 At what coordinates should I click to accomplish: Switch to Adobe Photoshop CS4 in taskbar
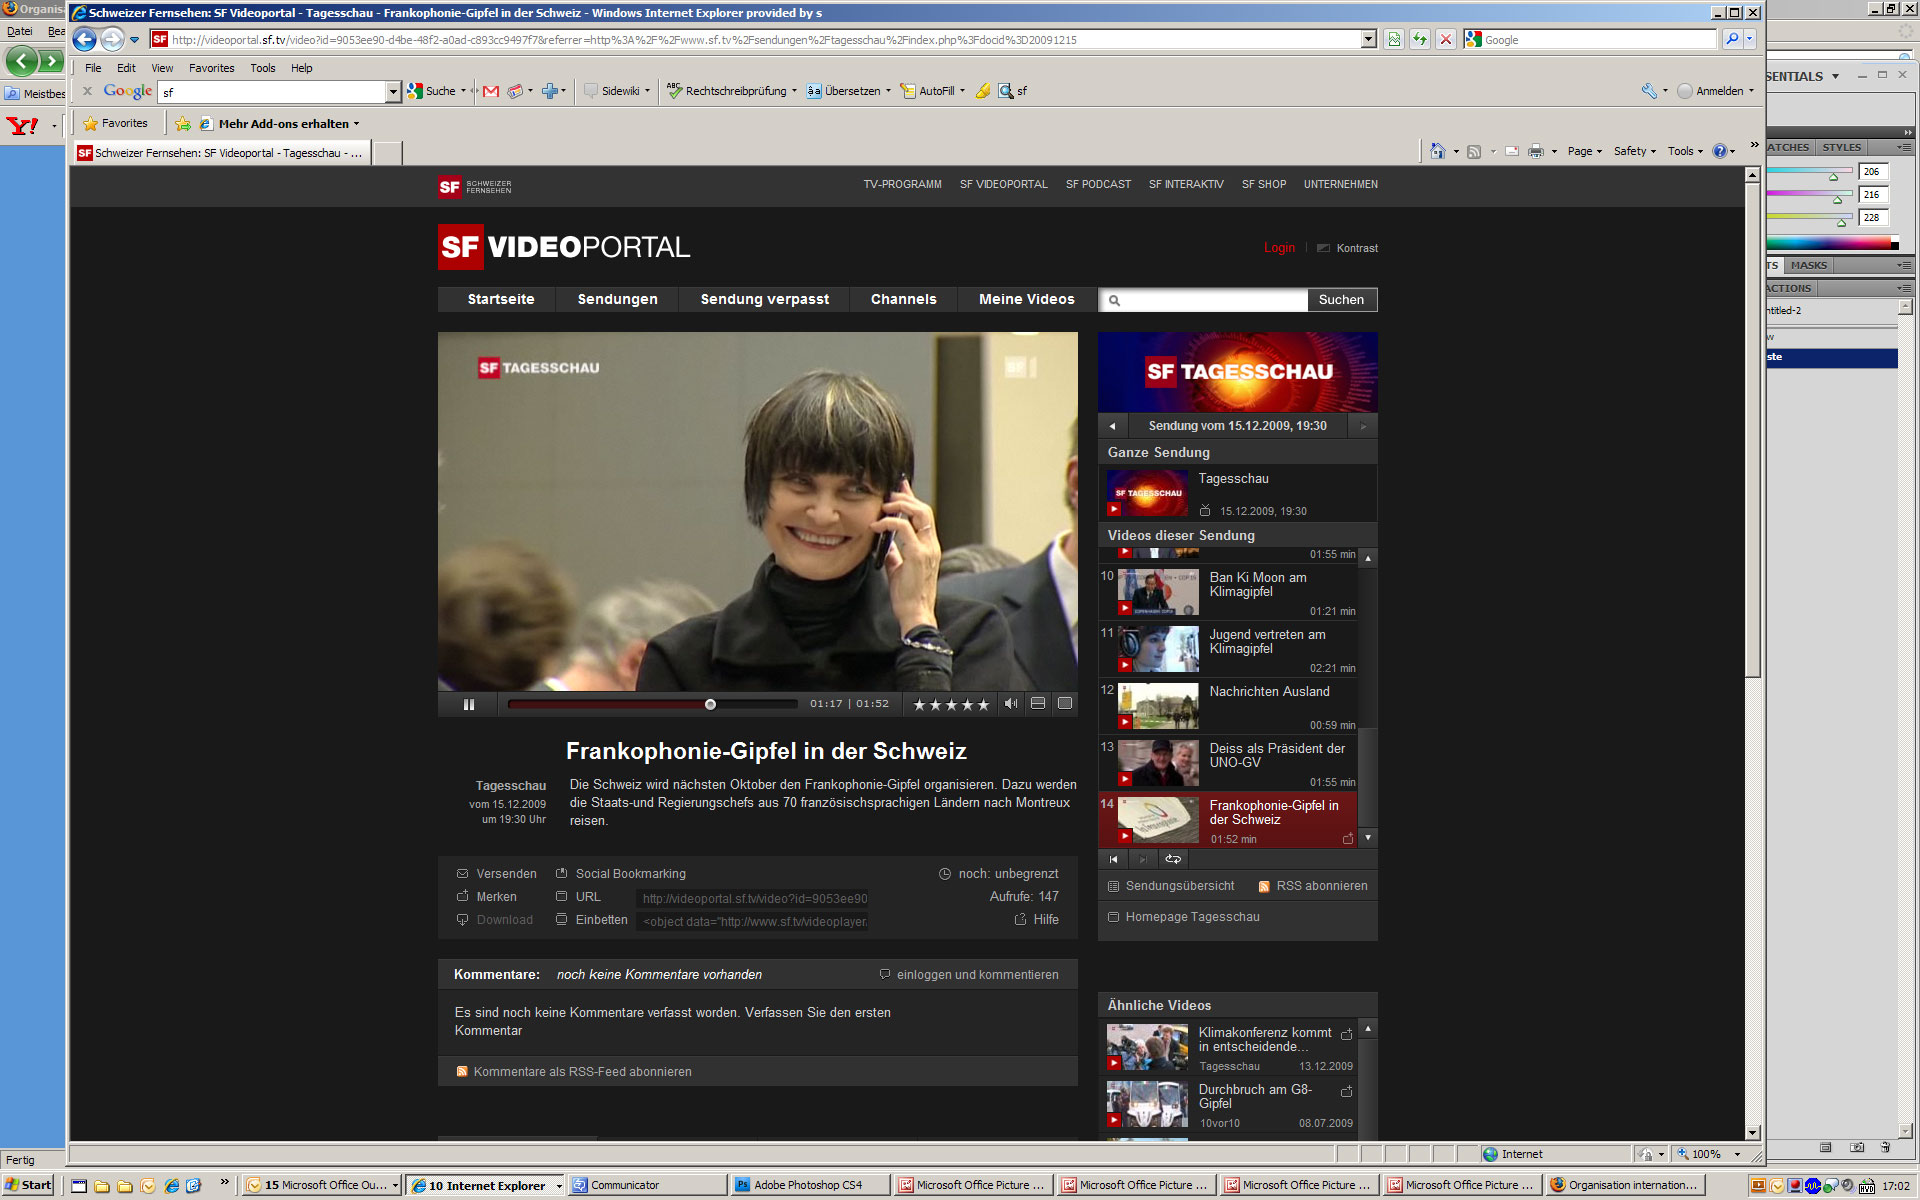pyautogui.click(x=810, y=1185)
